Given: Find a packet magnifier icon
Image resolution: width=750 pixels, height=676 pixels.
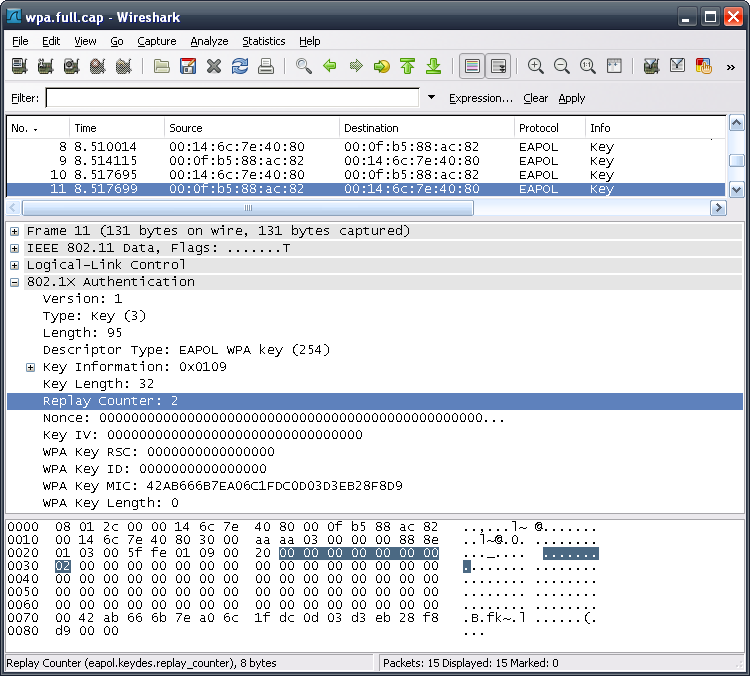Looking at the screenshot, I should point(304,66).
